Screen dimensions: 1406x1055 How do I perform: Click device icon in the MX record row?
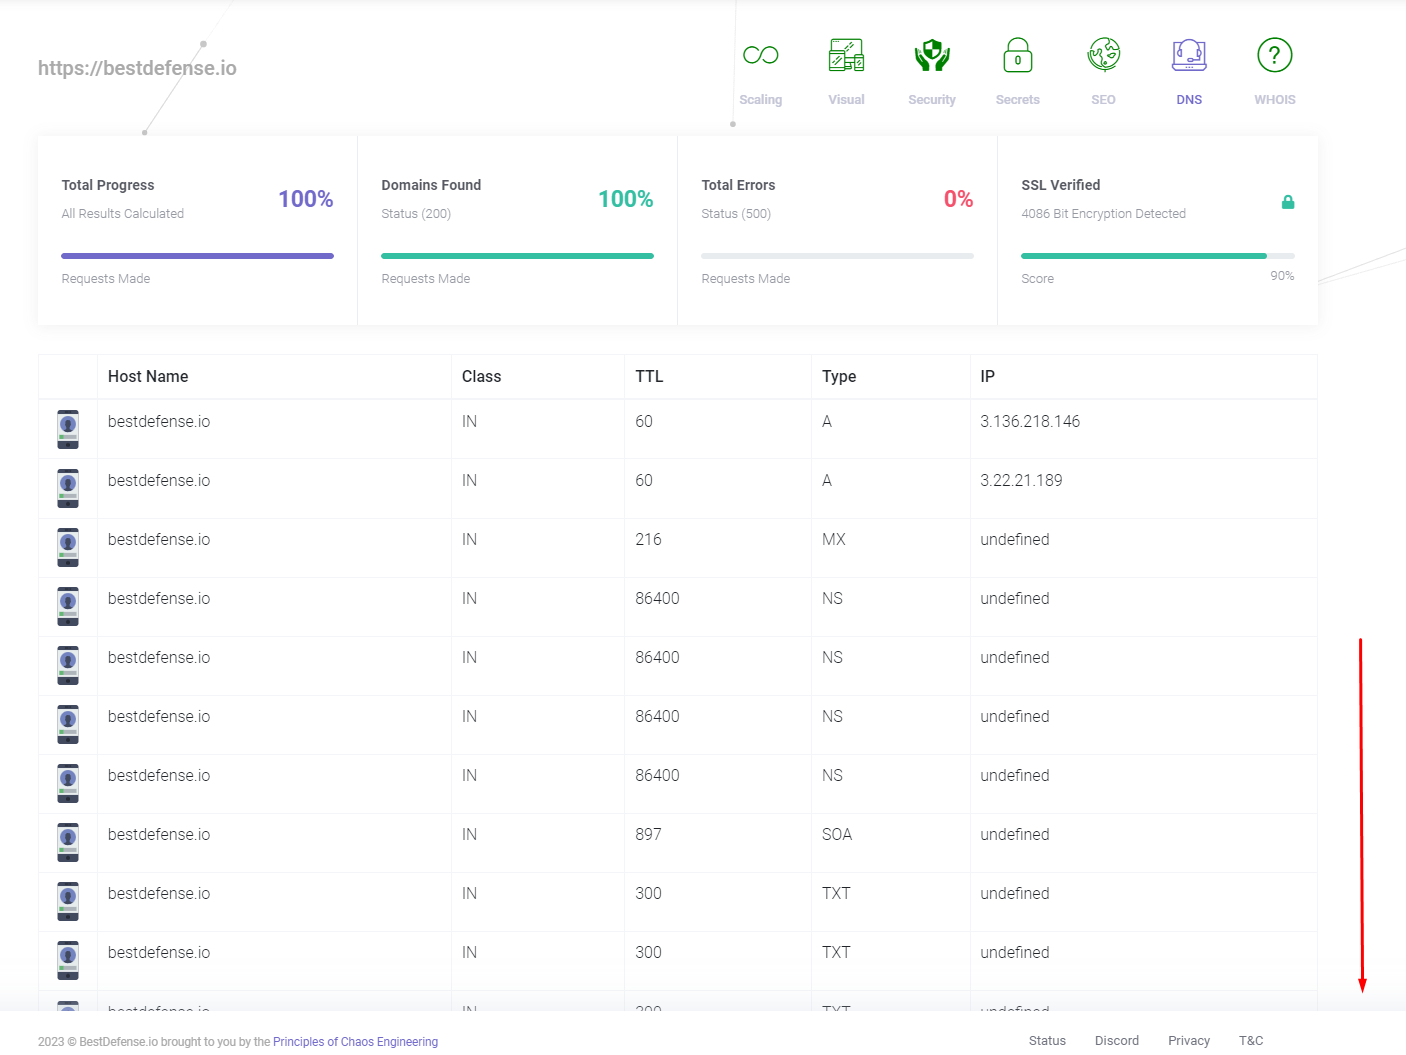coord(68,547)
